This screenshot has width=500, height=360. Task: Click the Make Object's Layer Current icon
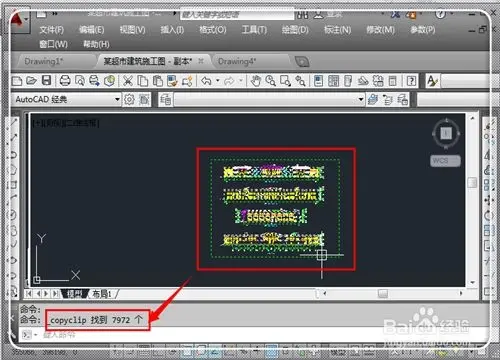(373, 99)
